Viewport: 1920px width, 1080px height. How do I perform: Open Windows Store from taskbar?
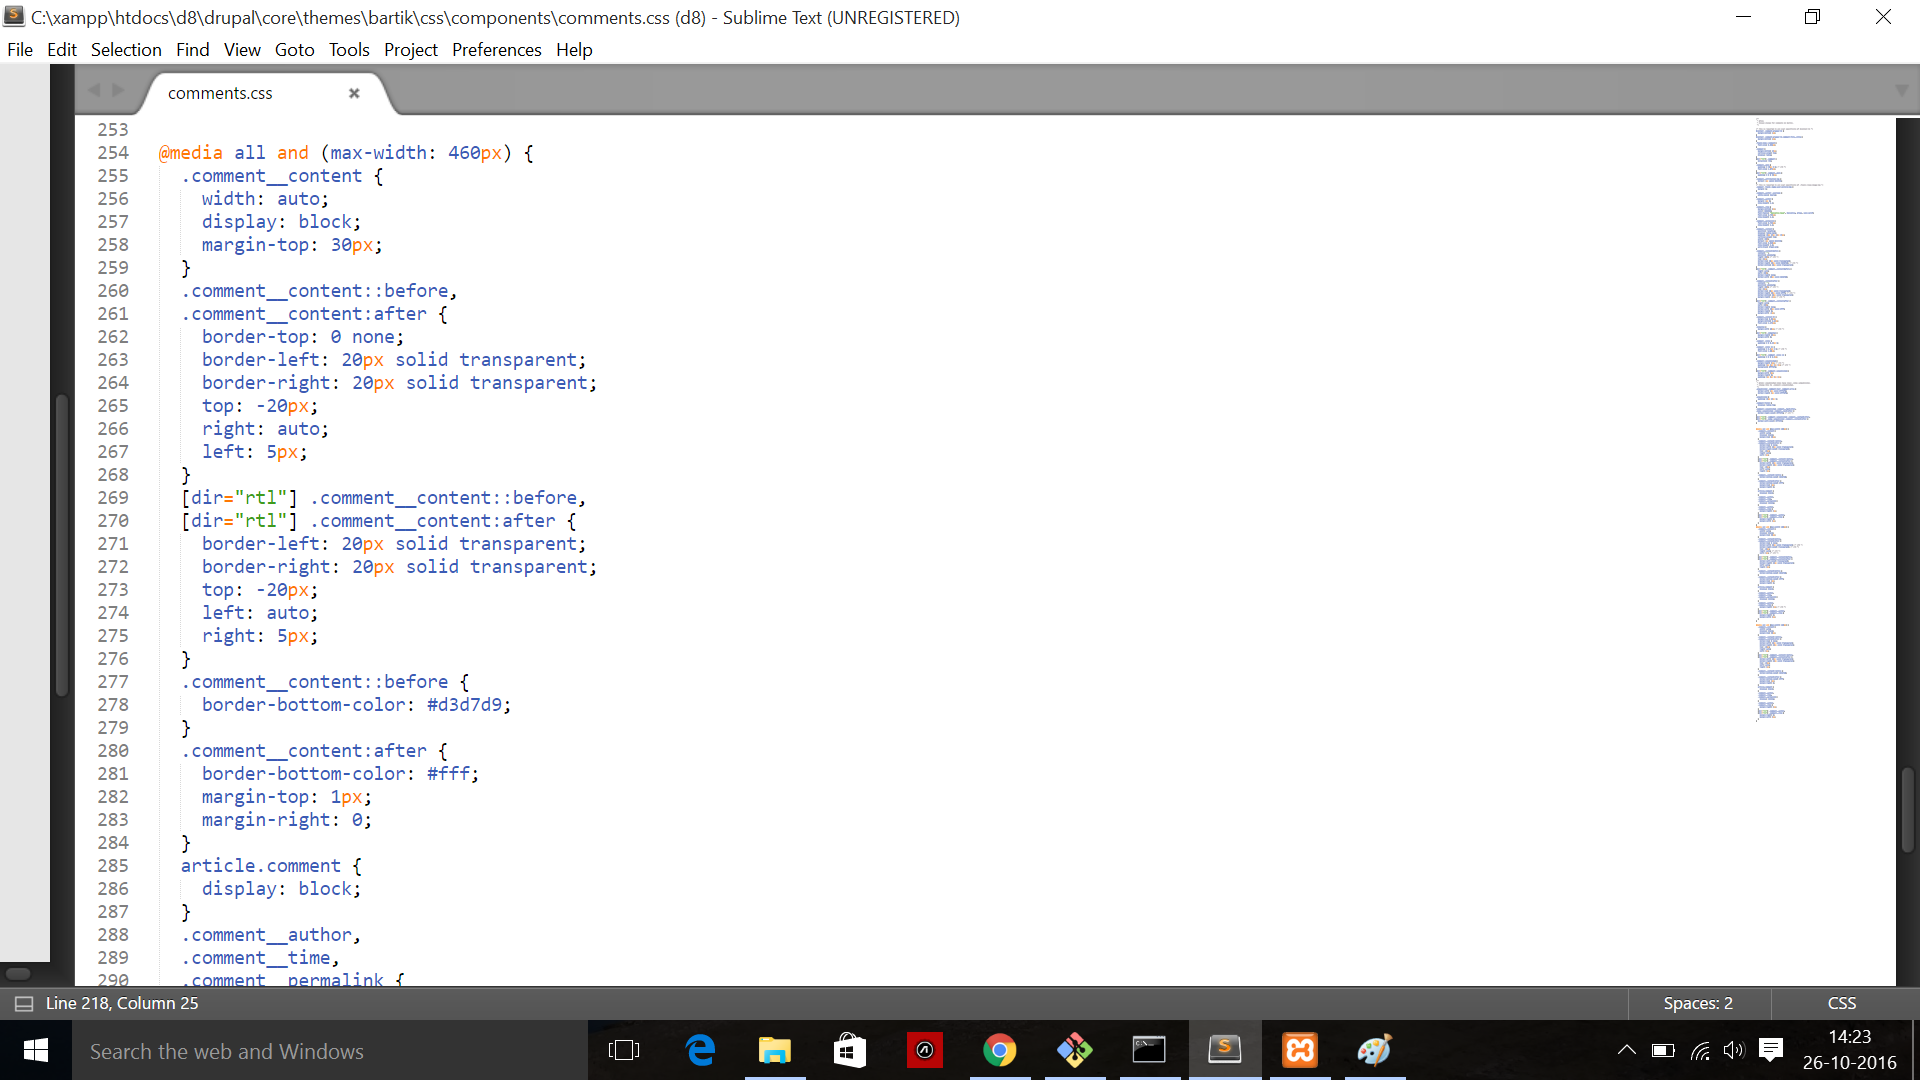(850, 1050)
